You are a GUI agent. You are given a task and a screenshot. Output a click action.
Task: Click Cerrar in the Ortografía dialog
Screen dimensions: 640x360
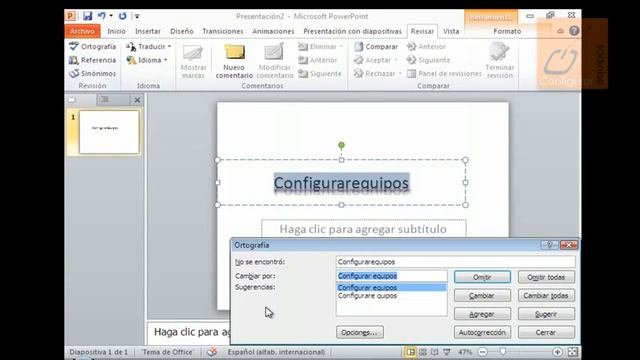[546, 332]
